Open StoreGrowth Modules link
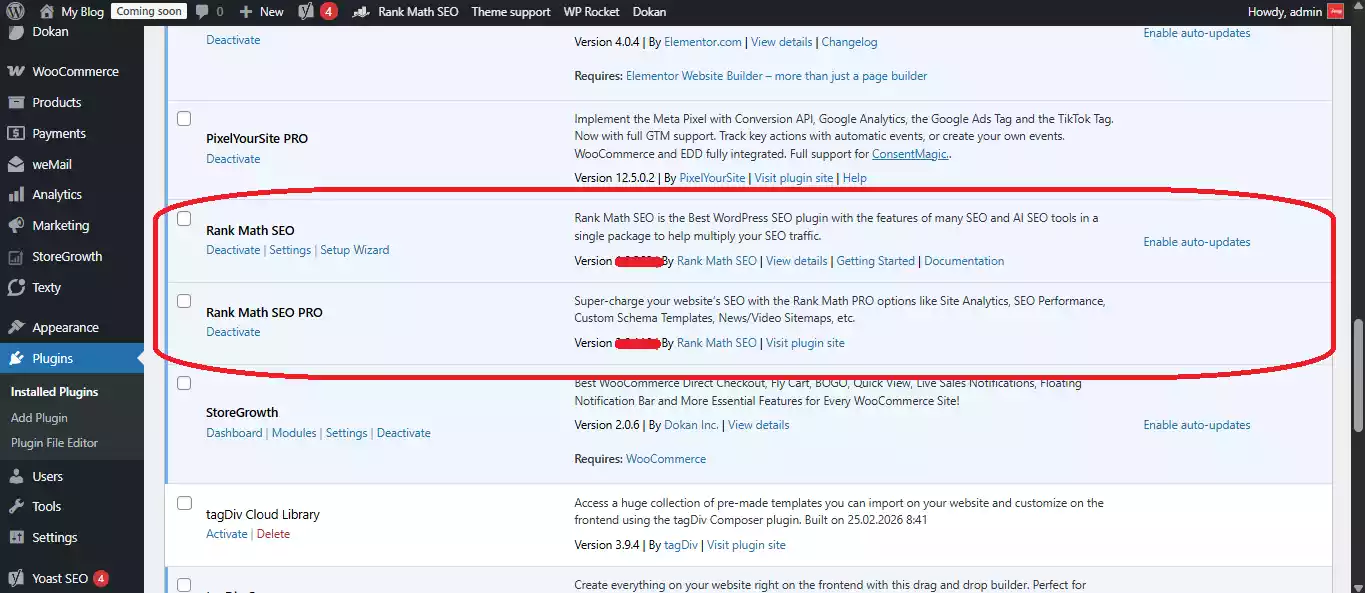 pos(294,433)
